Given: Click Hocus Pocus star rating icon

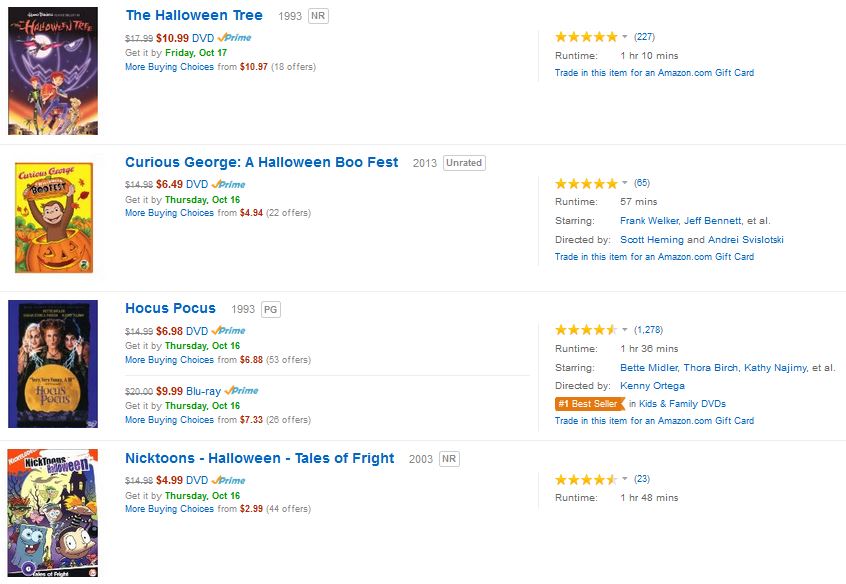Looking at the screenshot, I should [586, 330].
